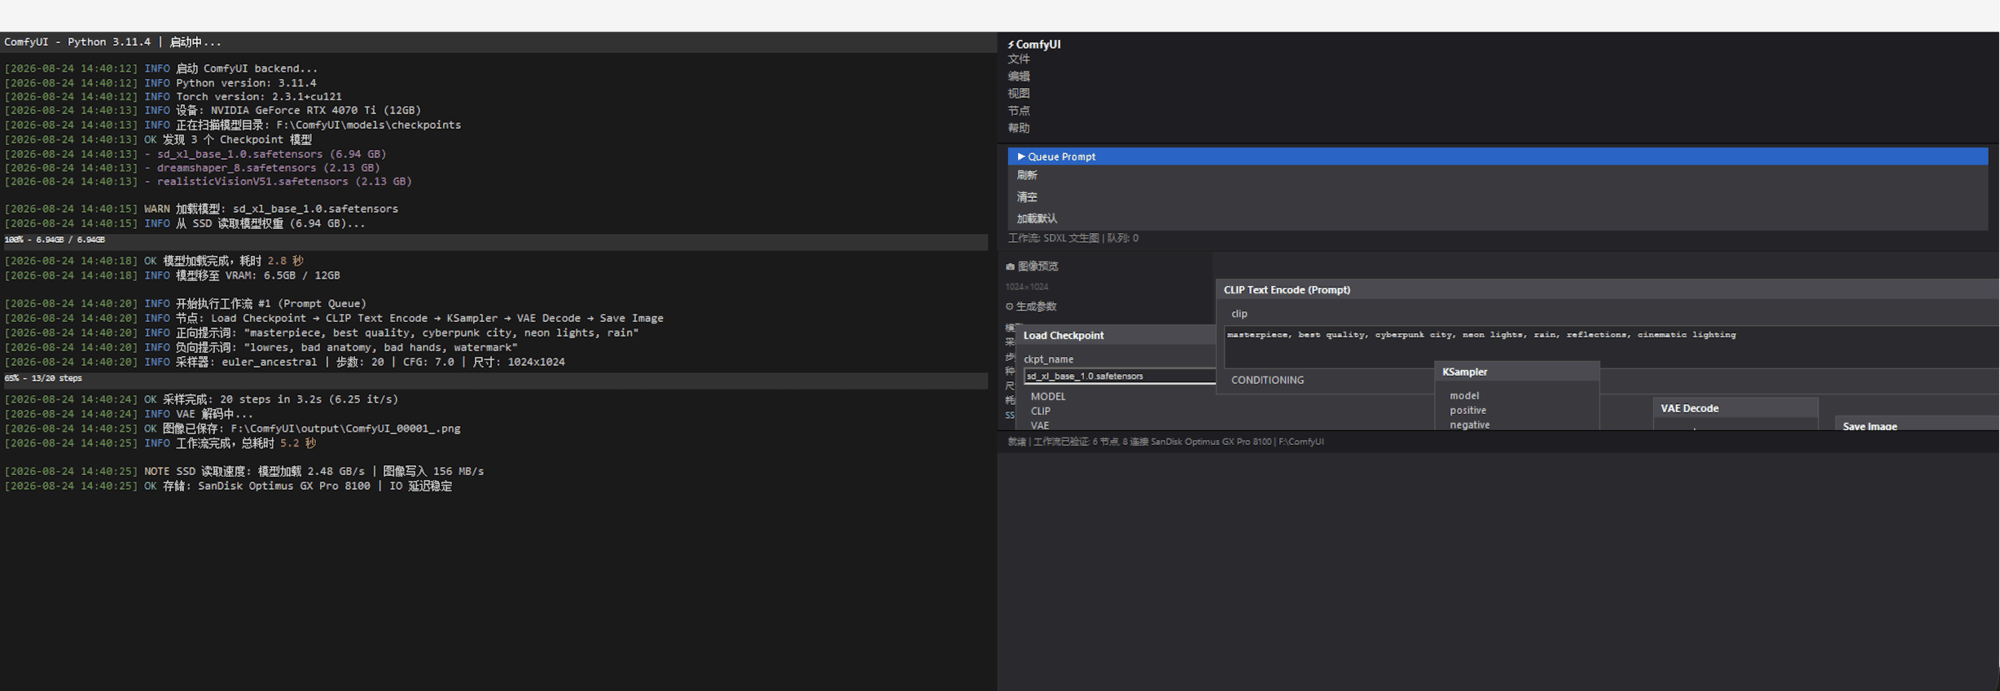Click the realisticVisionV51.safetensors log line
Screen dimensions: 2000x691
coord(208,182)
